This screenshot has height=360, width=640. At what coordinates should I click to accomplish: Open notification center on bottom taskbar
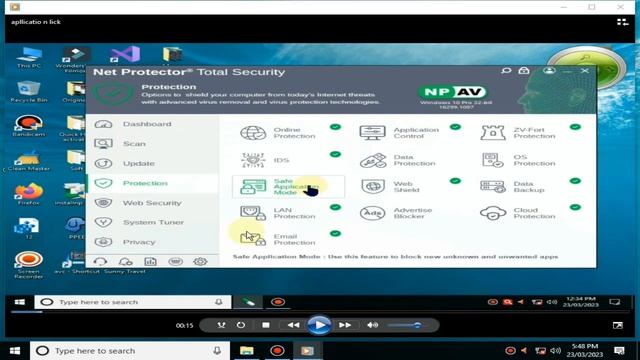coord(619,351)
